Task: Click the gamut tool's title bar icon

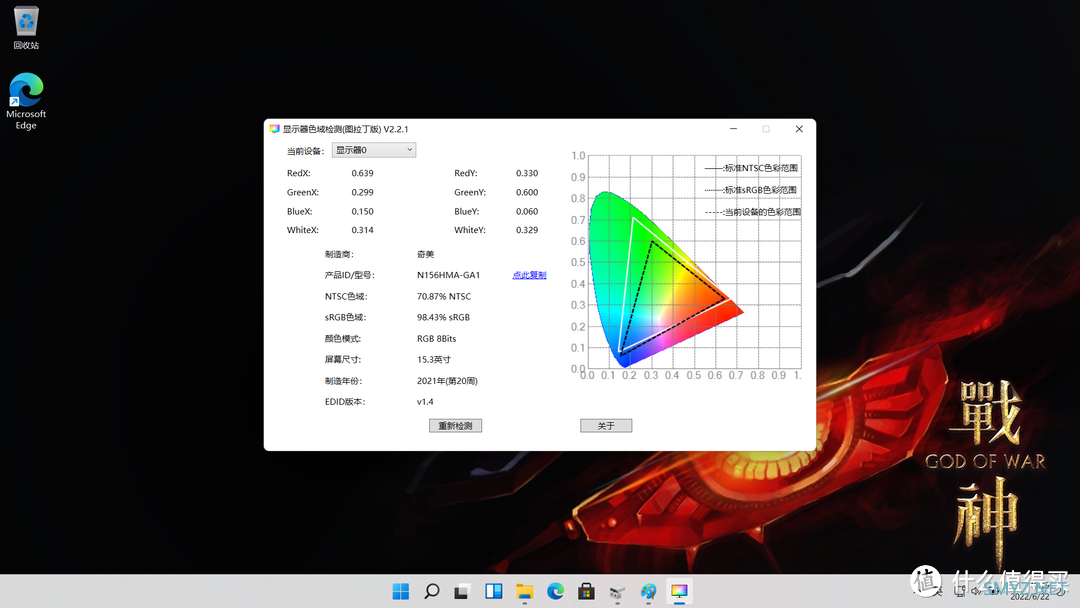Action: (274, 129)
